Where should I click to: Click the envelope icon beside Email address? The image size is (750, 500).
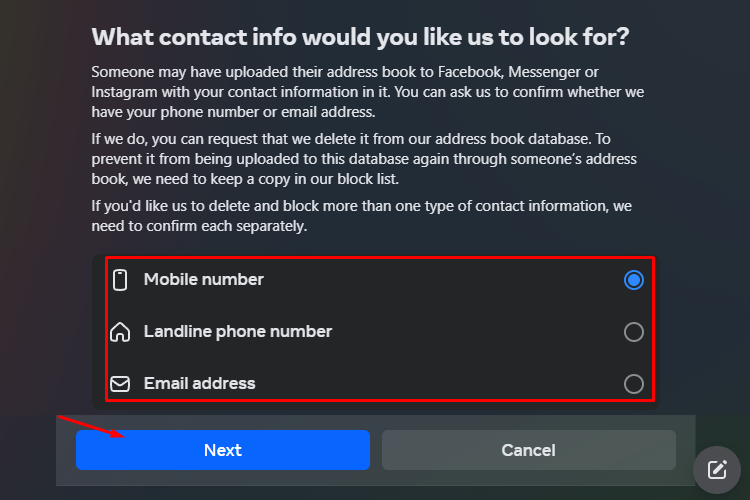(120, 384)
